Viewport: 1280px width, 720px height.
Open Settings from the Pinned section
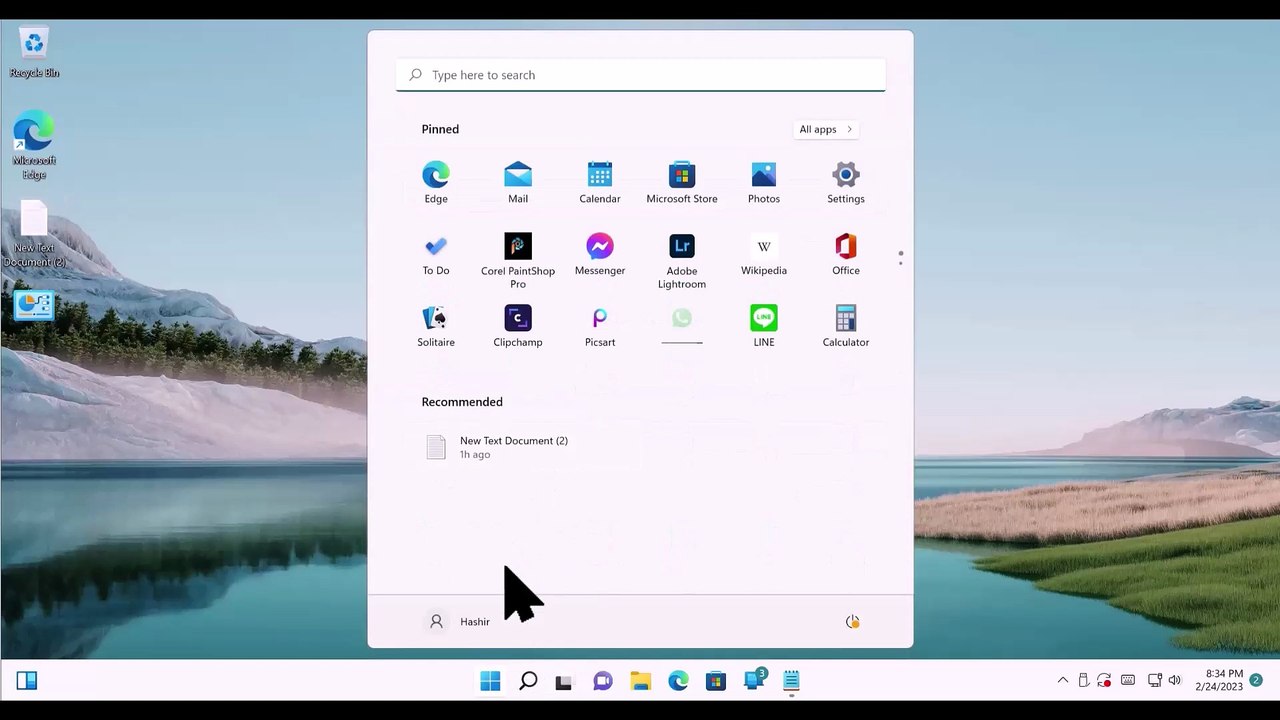(x=846, y=183)
